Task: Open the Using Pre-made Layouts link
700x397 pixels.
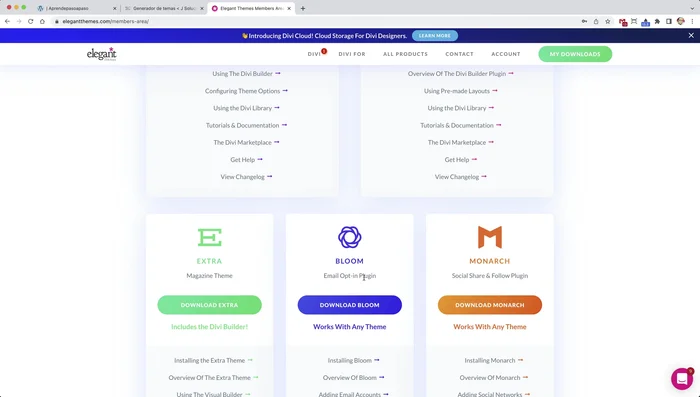Action: [460, 91]
